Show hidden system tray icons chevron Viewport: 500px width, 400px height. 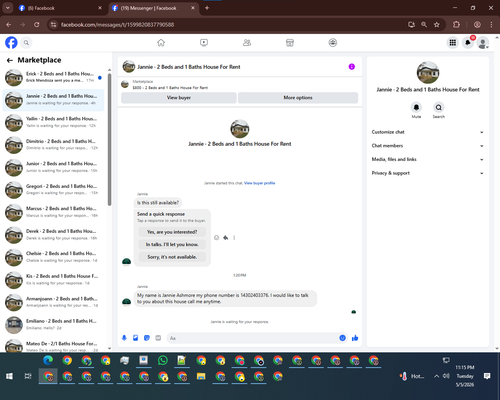436,376
